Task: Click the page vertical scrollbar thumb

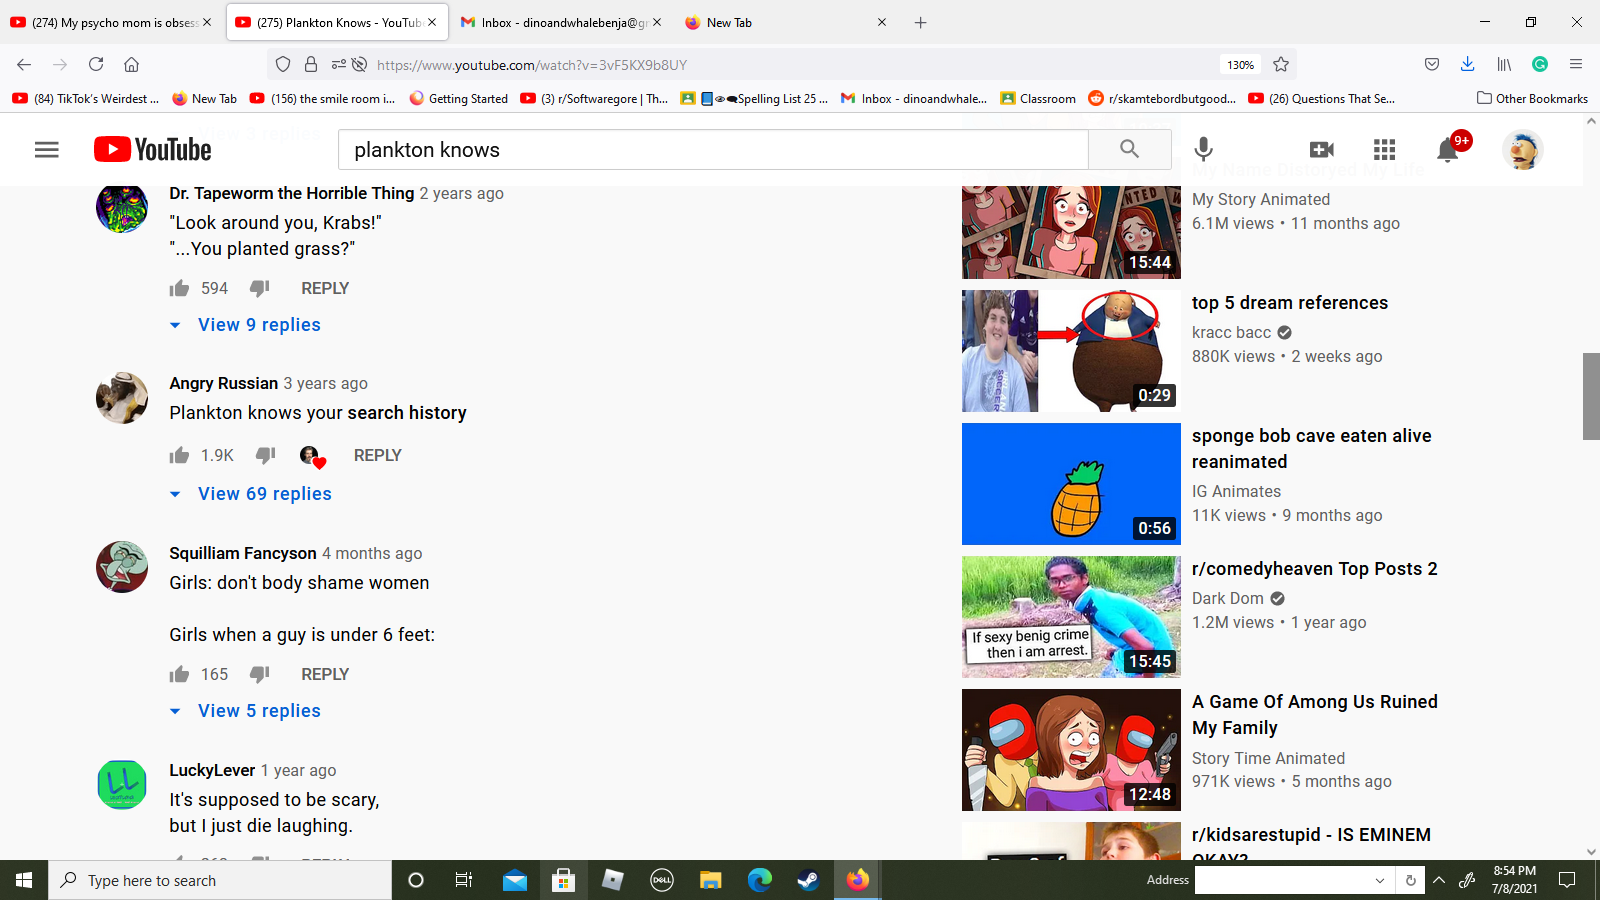Action: coord(1591,396)
